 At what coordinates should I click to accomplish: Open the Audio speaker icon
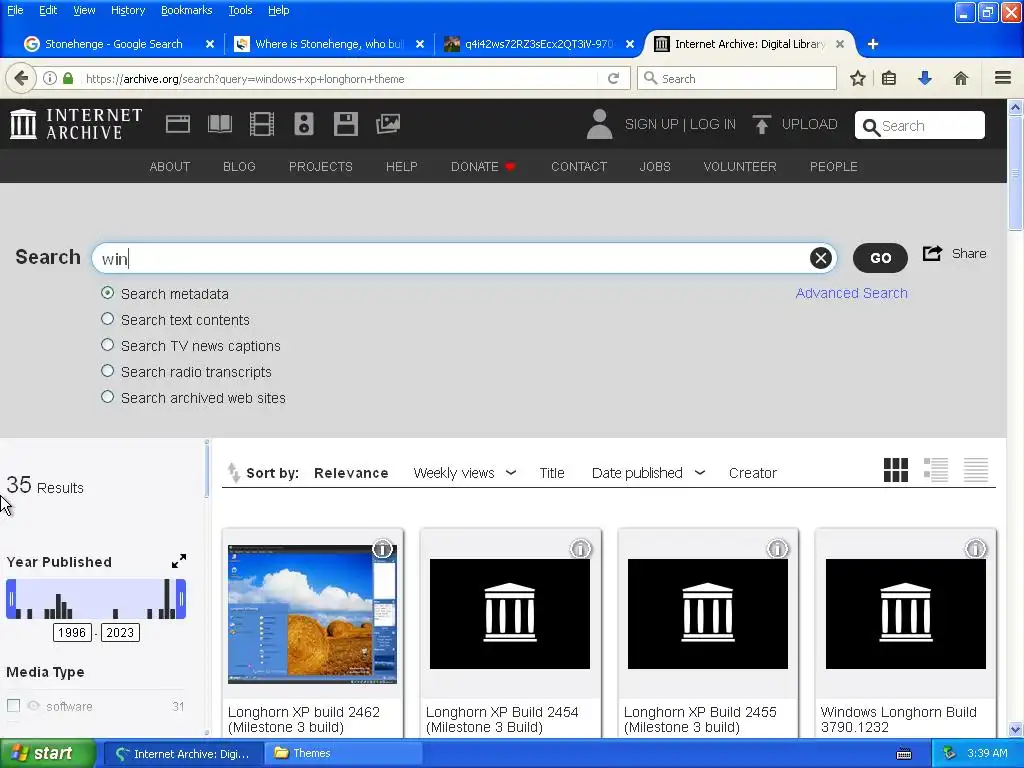(x=304, y=124)
